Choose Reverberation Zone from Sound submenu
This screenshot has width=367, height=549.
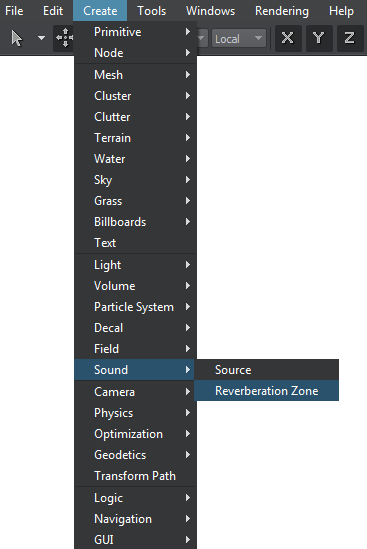click(266, 390)
